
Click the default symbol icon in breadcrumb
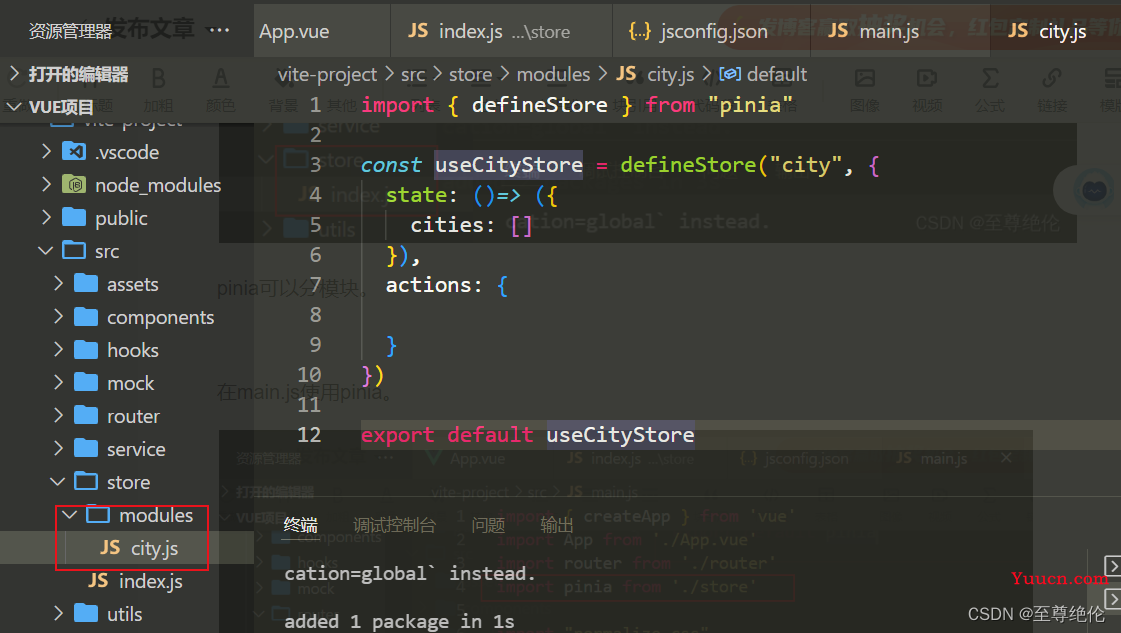[729, 74]
